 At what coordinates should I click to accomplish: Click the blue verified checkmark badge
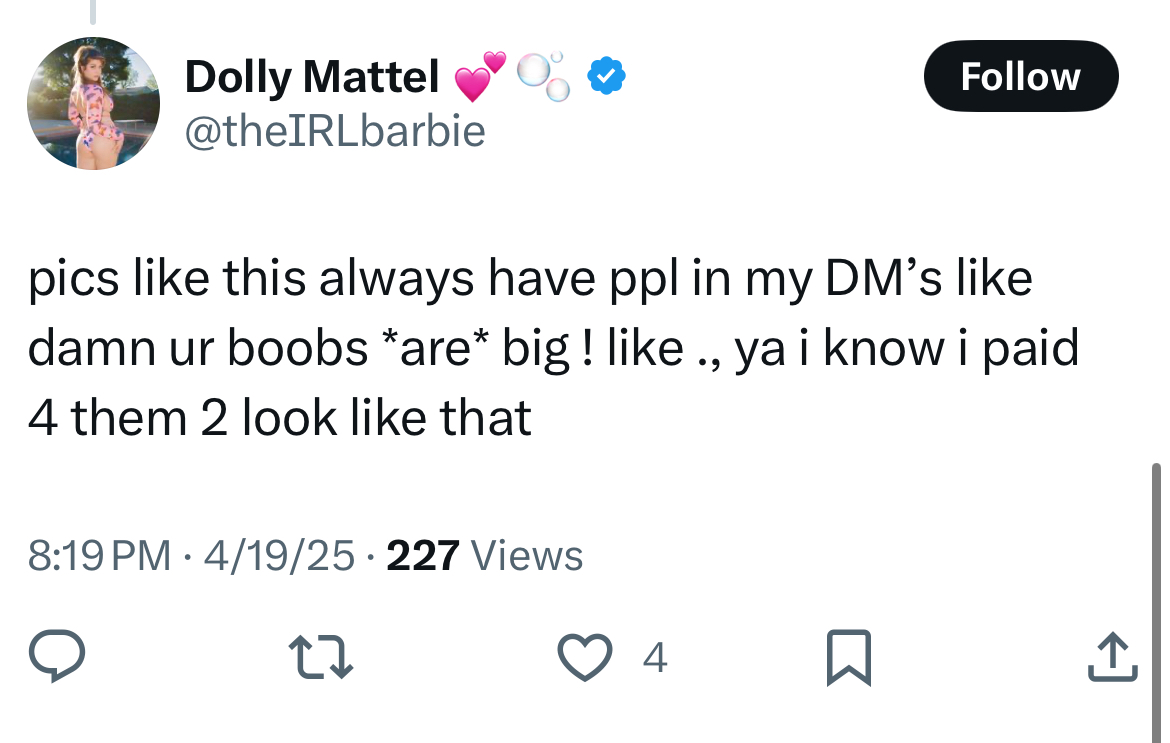[x=607, y=75]
